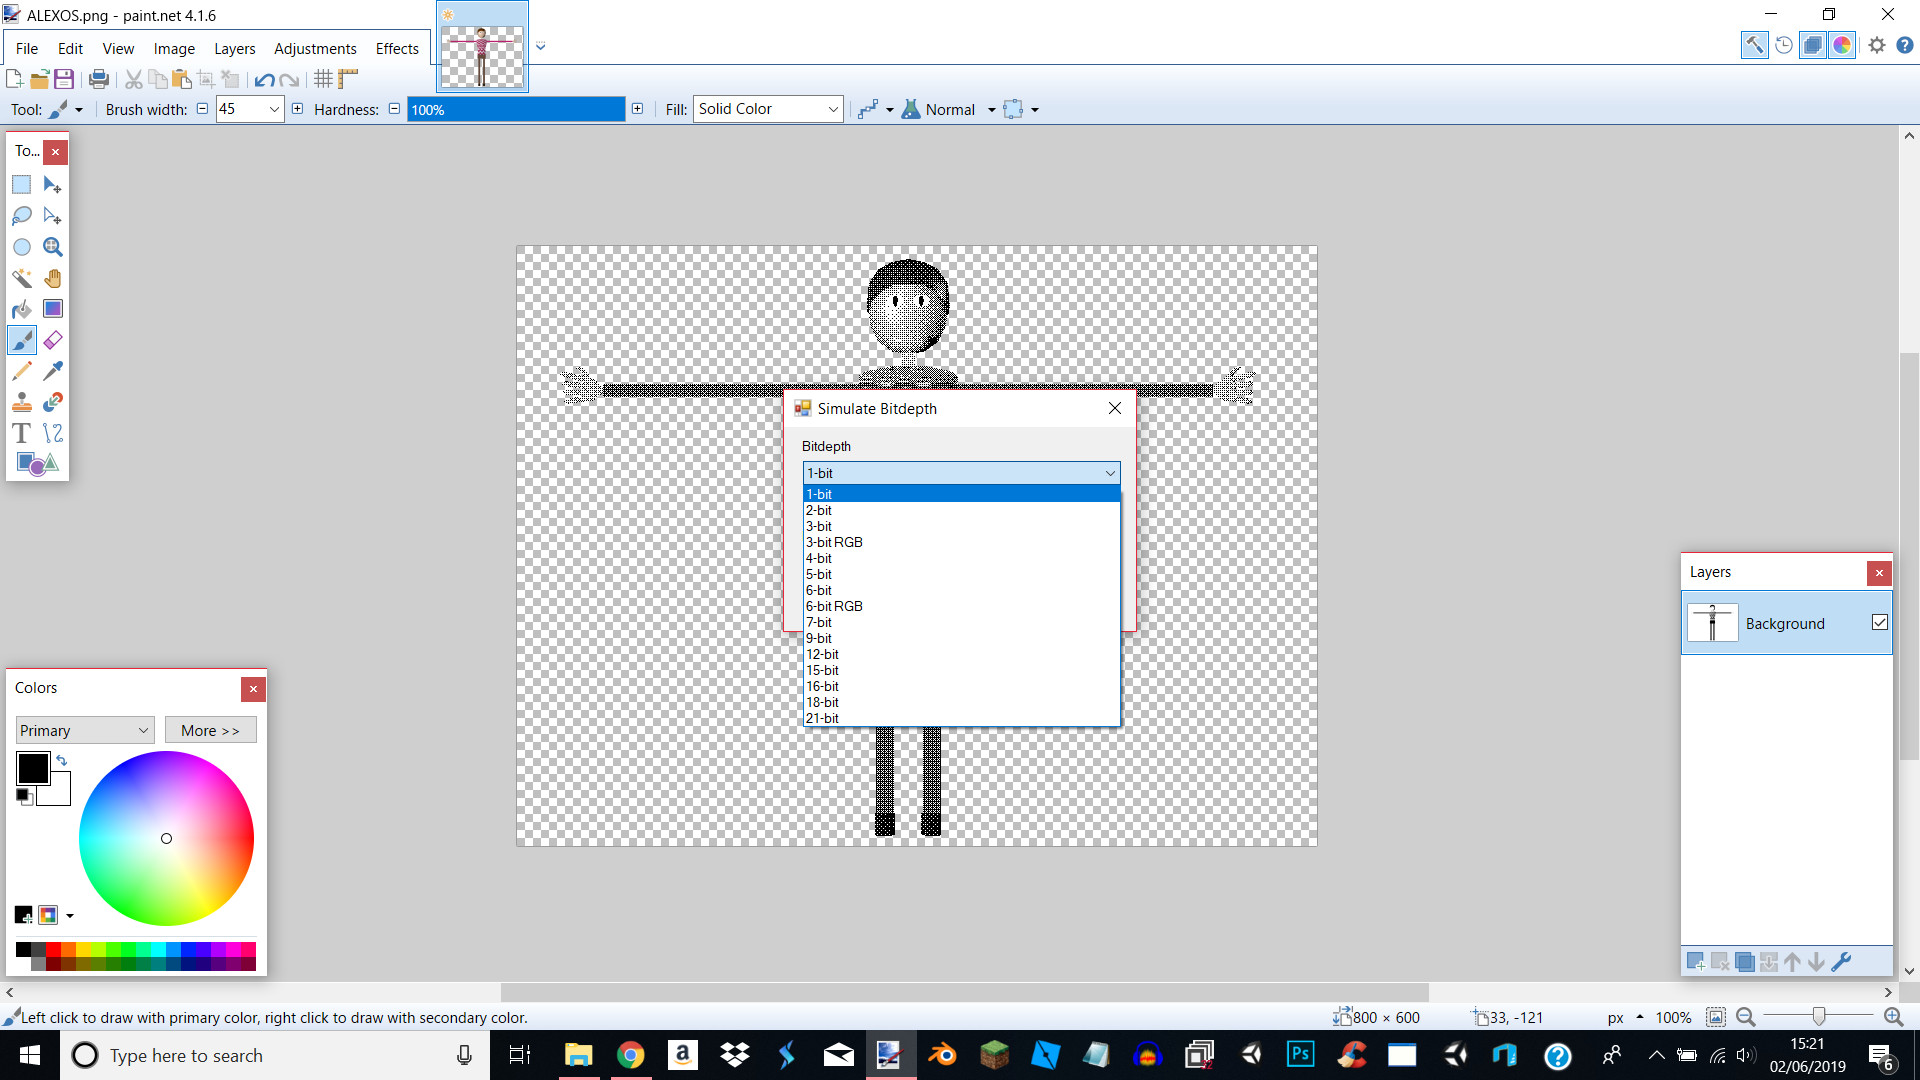1920x1080 pixels.
Task: Select the Rectangle Select tool
Action: (x=22, y=185)
